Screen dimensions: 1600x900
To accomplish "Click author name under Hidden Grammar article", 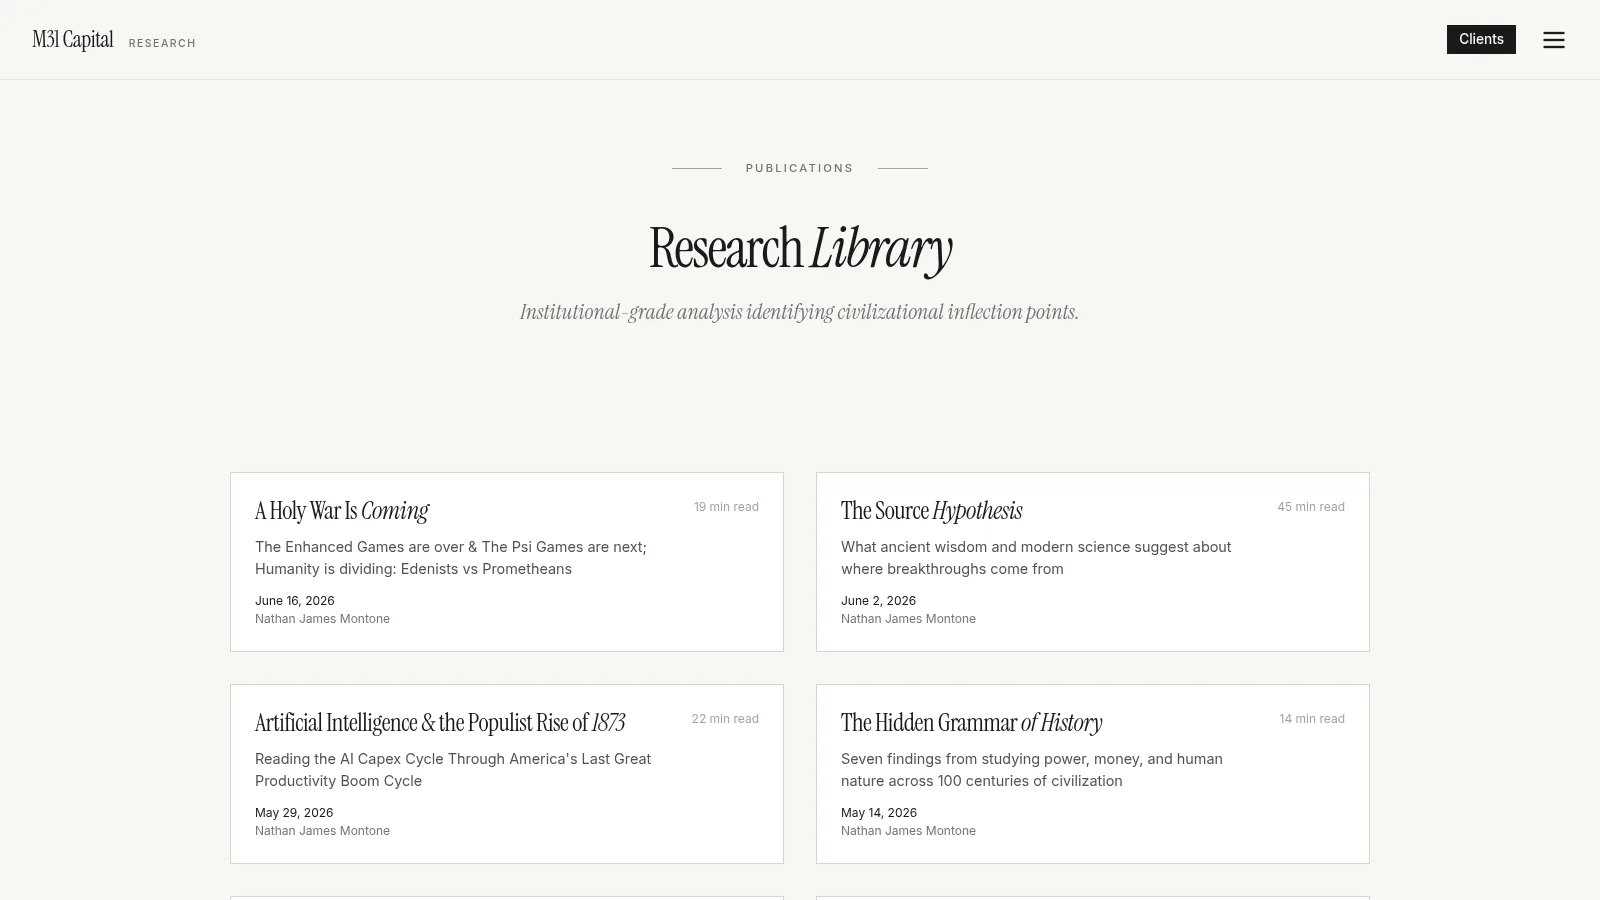I will 908,831.
